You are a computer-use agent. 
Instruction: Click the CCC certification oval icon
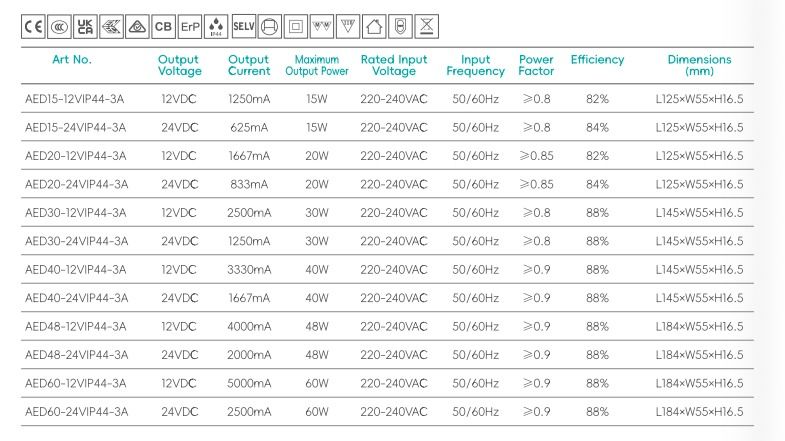click(x=59, y=25)
